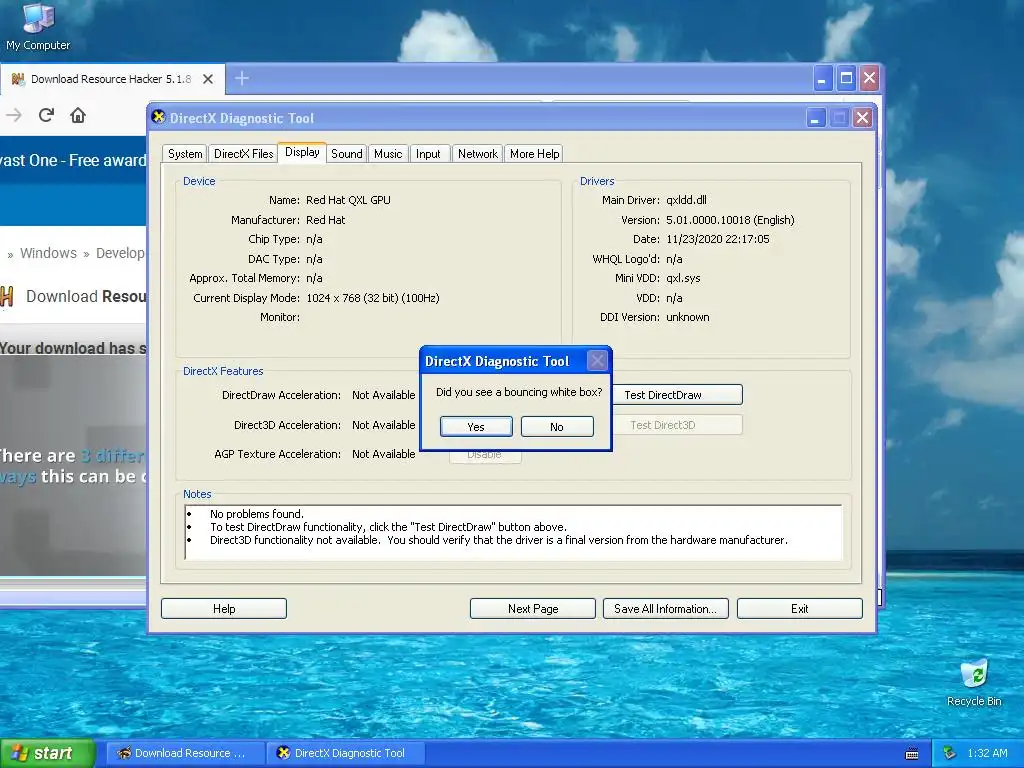Click driver version 5.01.0000.10018 text

click(x=730, y=220)
